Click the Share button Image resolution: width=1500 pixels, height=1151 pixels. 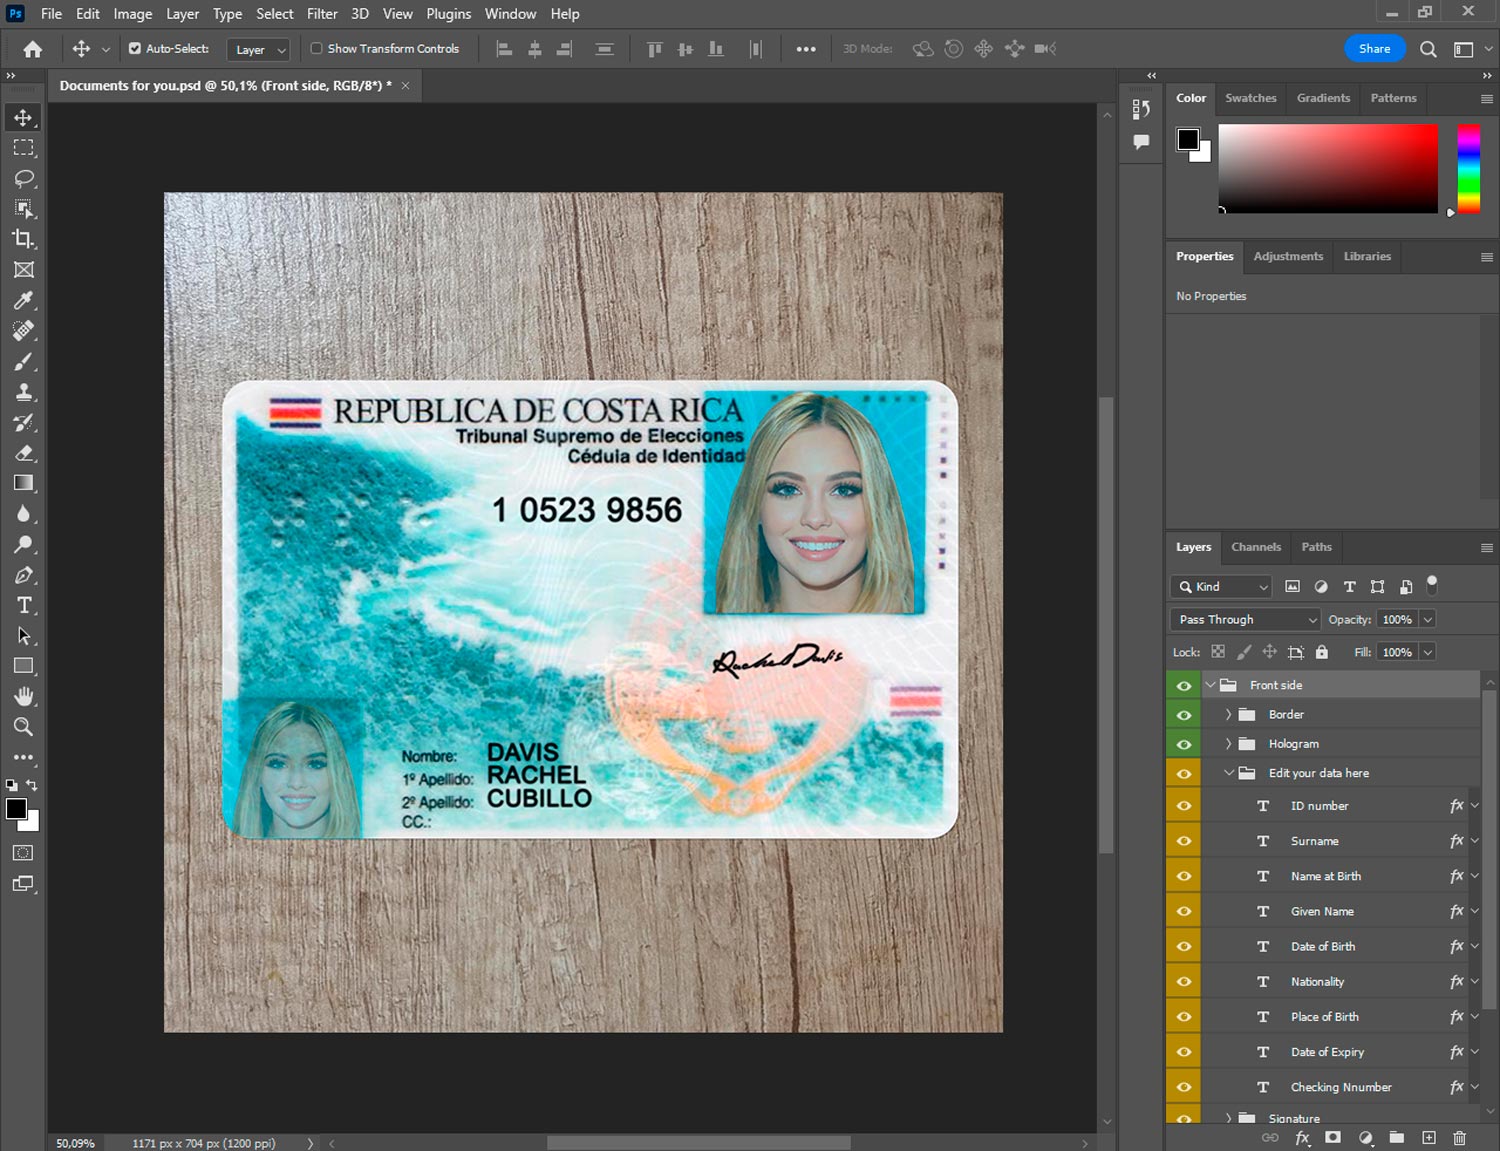coord(1374,49)
